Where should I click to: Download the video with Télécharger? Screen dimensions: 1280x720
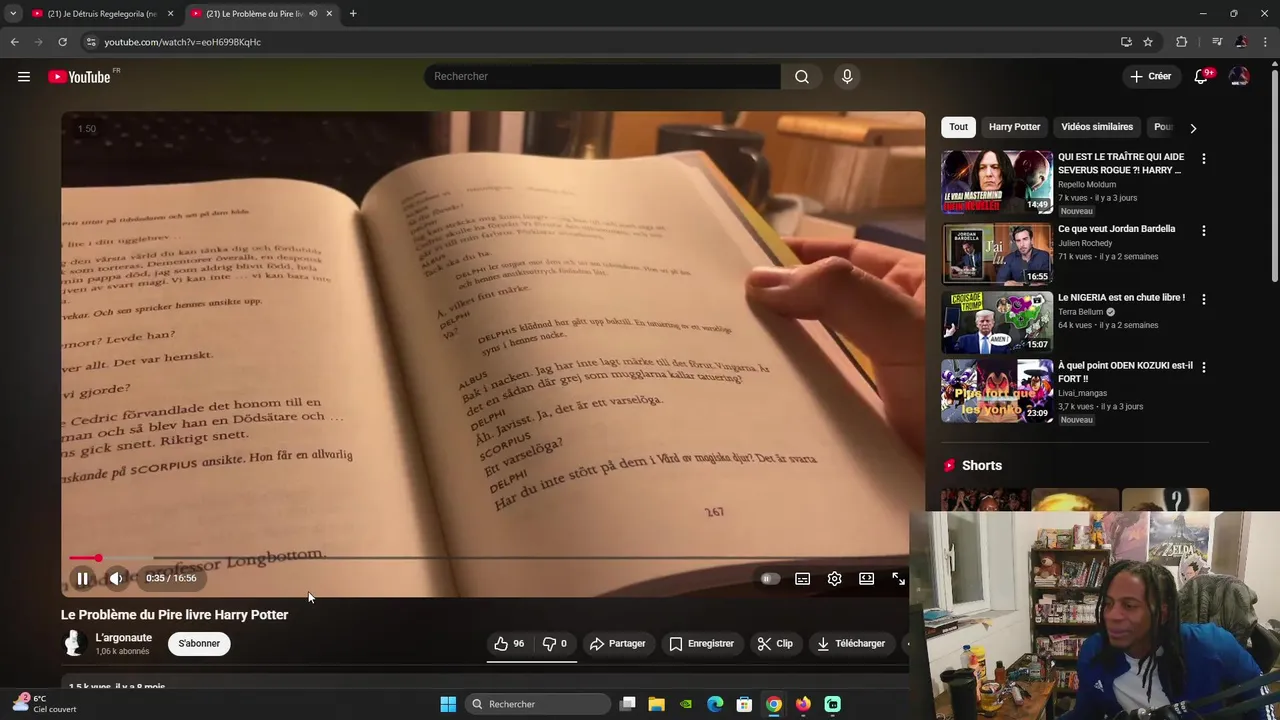click(851, 643)
